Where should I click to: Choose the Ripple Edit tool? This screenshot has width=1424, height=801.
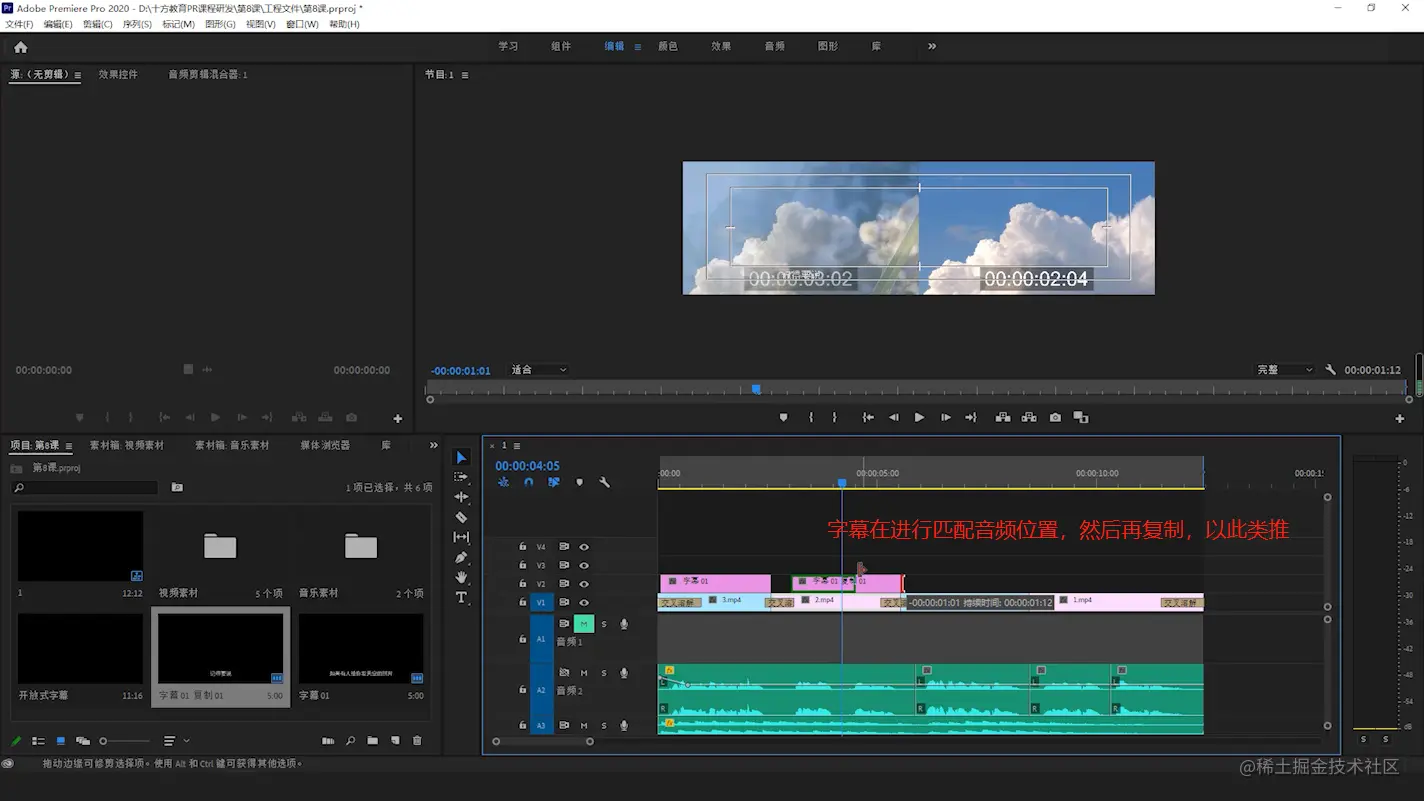point(461,497)
